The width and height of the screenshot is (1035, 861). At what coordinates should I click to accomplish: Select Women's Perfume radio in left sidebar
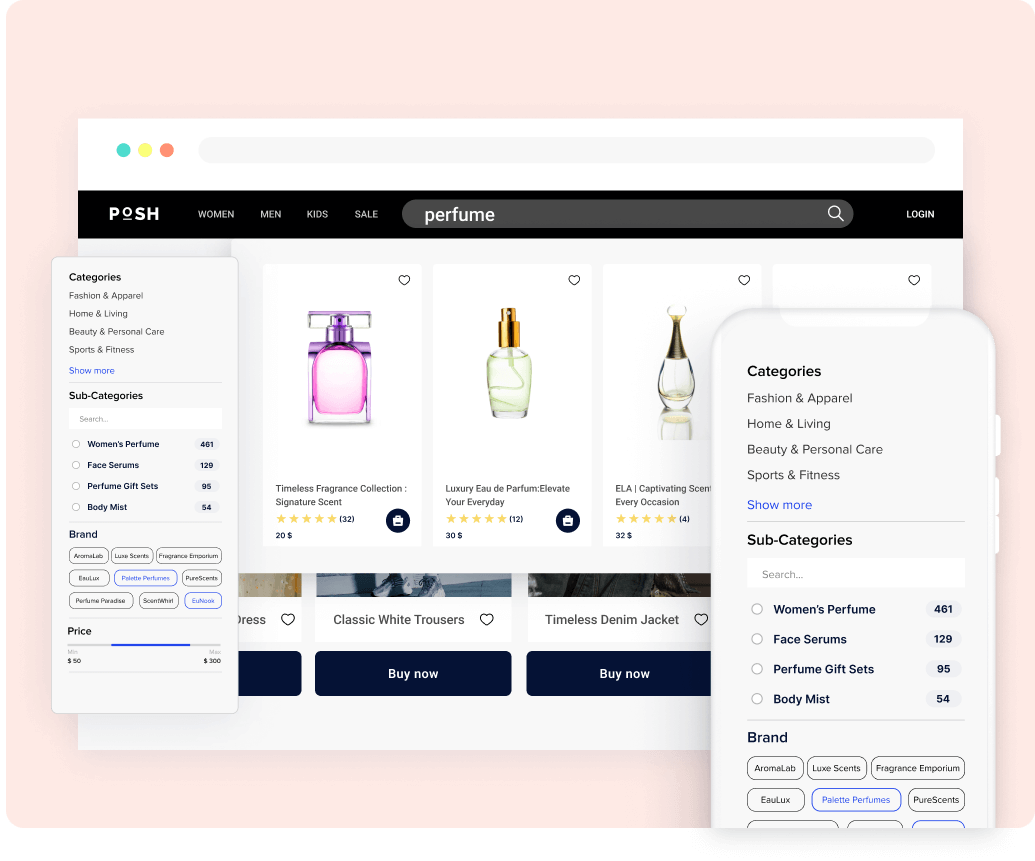click(76, 444)
